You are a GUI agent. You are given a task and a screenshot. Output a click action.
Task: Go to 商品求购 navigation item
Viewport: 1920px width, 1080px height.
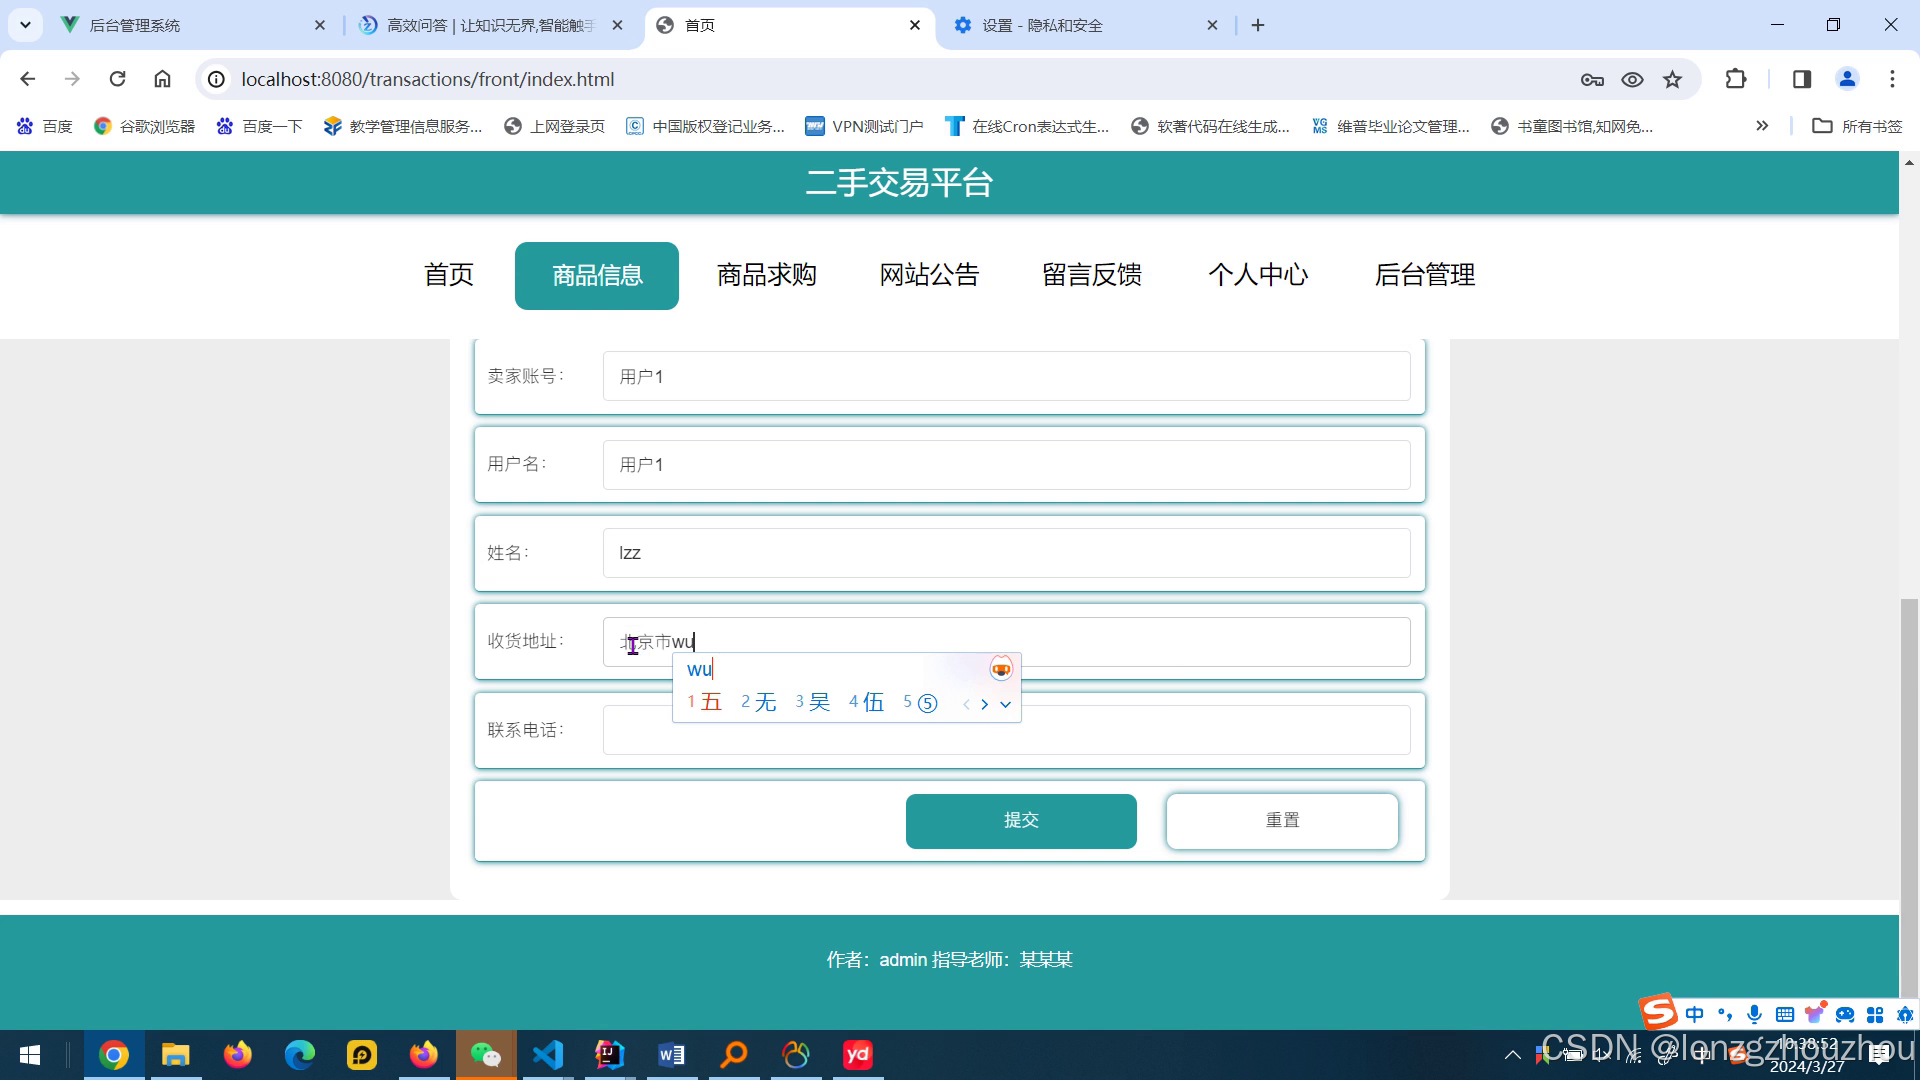[766, 275]
